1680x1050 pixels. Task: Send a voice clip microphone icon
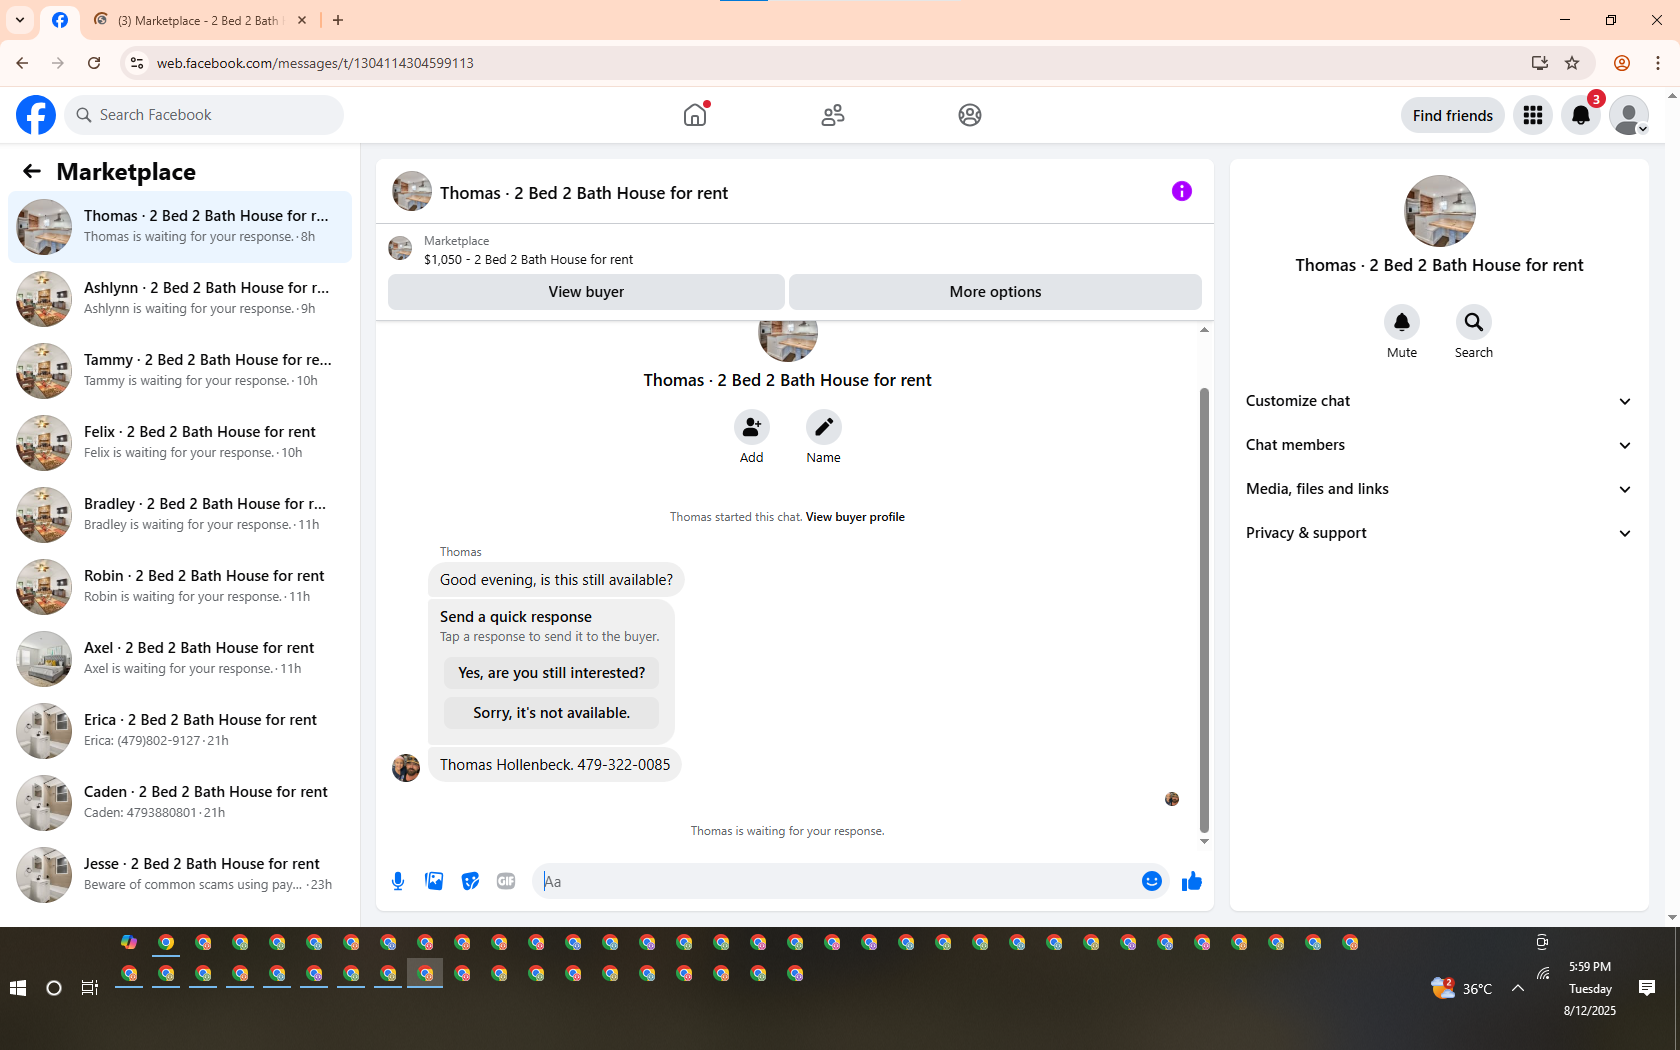click(x=398, y=881)
